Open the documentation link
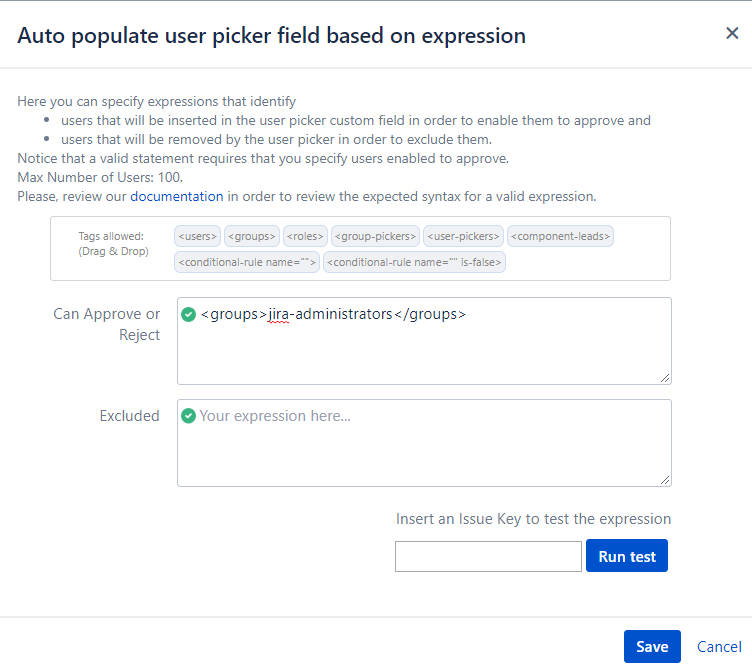This screenshot has width=752, height=672. 176,197
